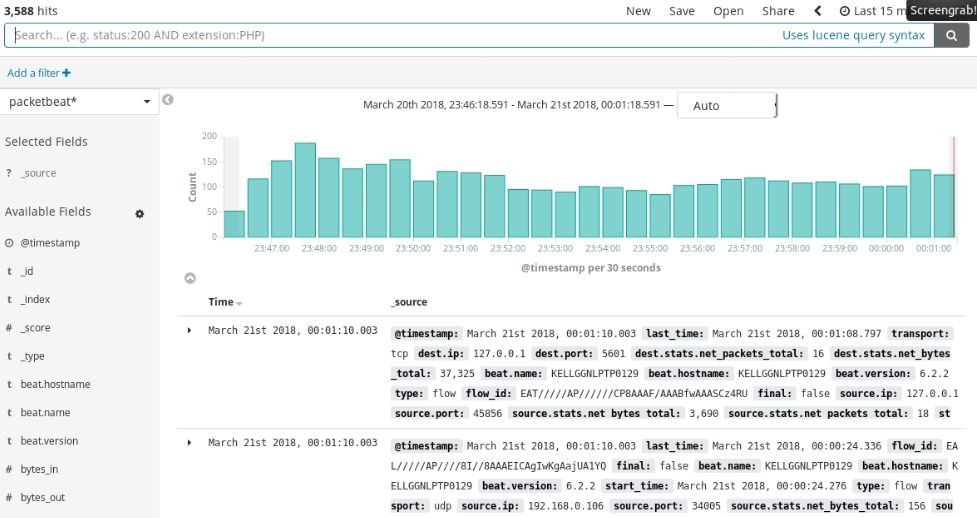Open the Uses lucene query syntax link

tap(853, 35)
